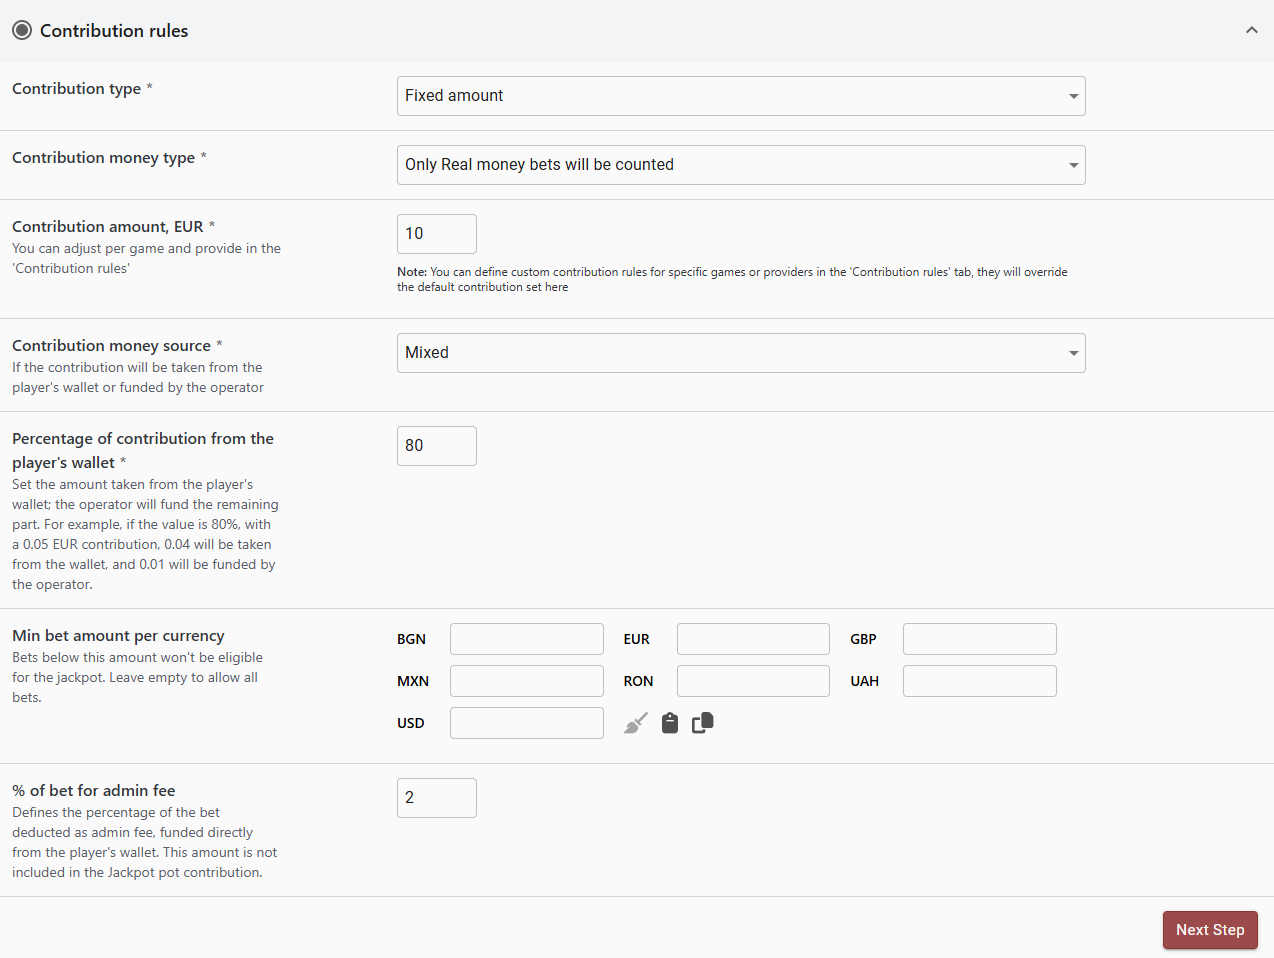This screenshot has width=1274, height=958.
Task: Click the clipboard paste icon for currencies
Action: click(x=670, y=723)
